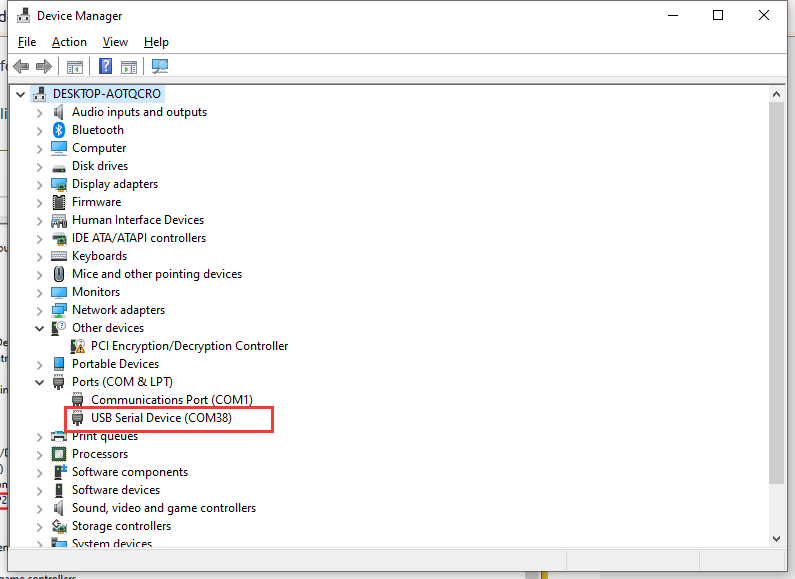Screen dimensions: 795x579
Task: Collapse the Other devices node
Action: click(39, 329)
